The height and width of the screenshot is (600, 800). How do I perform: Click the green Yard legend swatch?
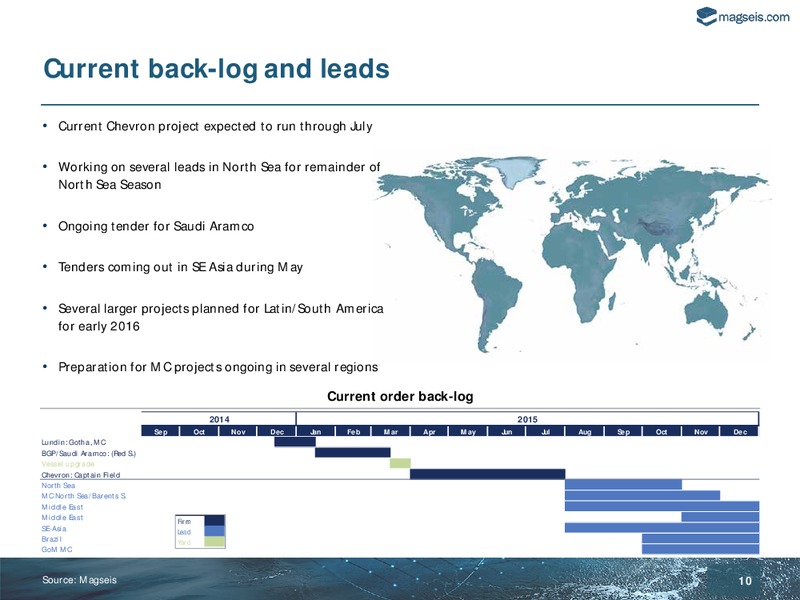[x=214, y=542]
